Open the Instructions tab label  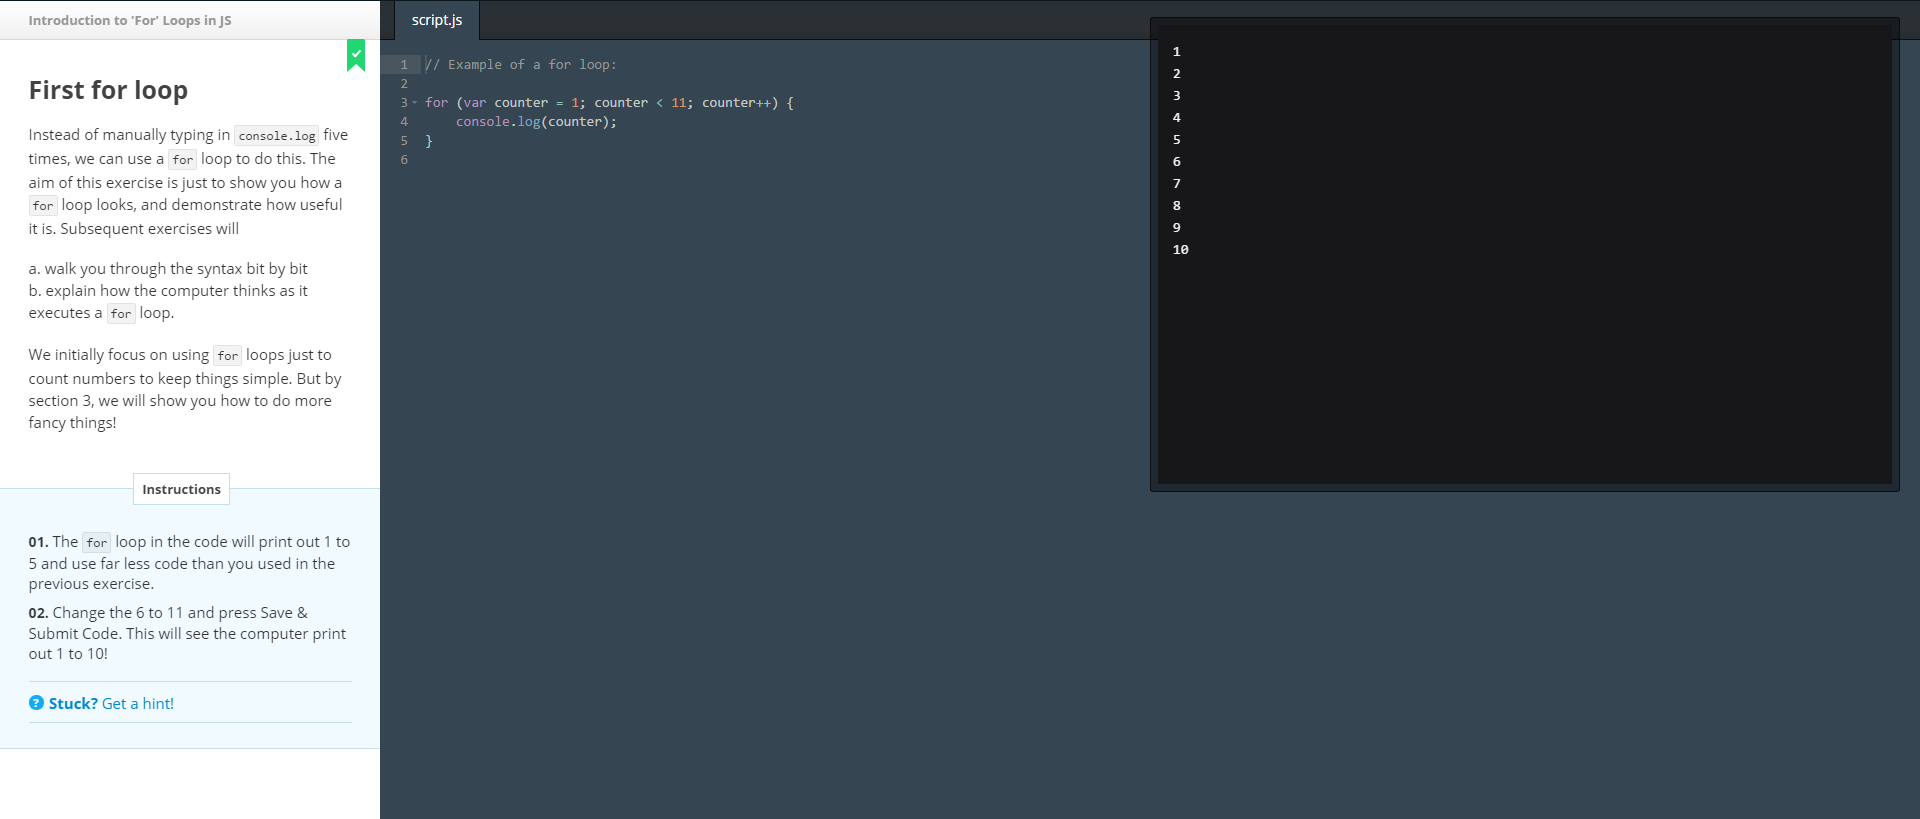pos(181,489)
